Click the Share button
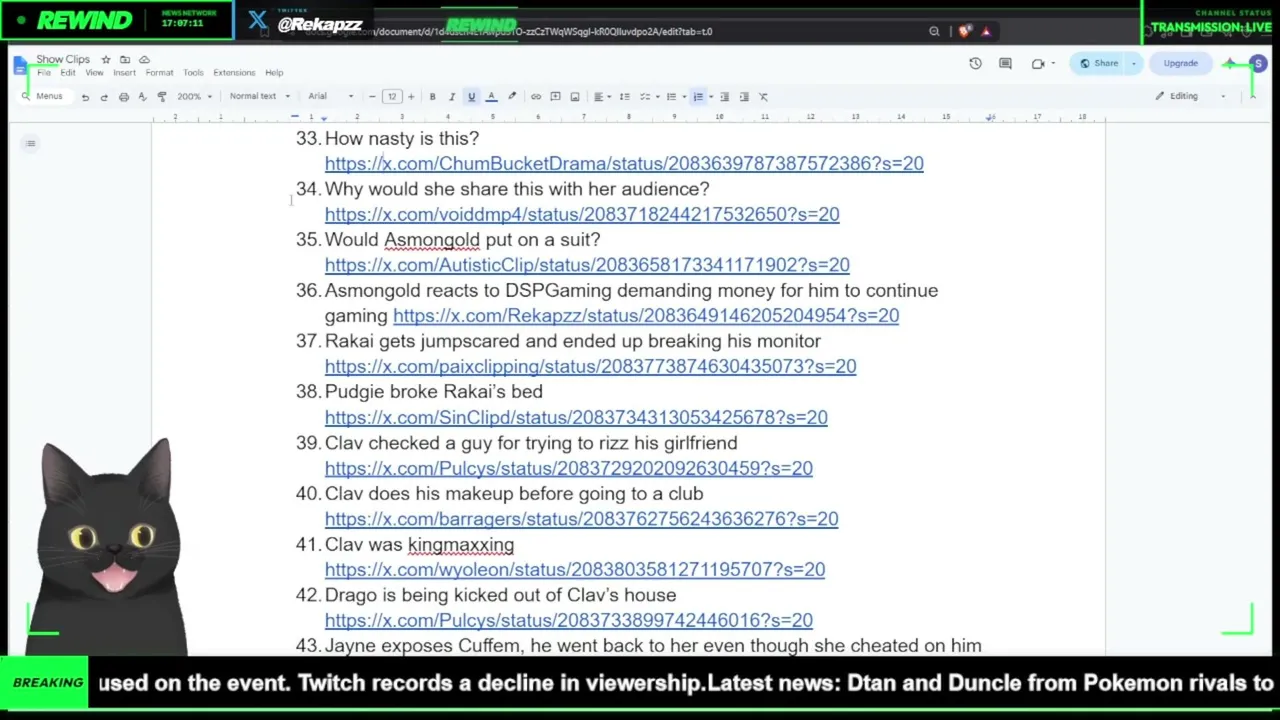 (x=1098, y=64)
